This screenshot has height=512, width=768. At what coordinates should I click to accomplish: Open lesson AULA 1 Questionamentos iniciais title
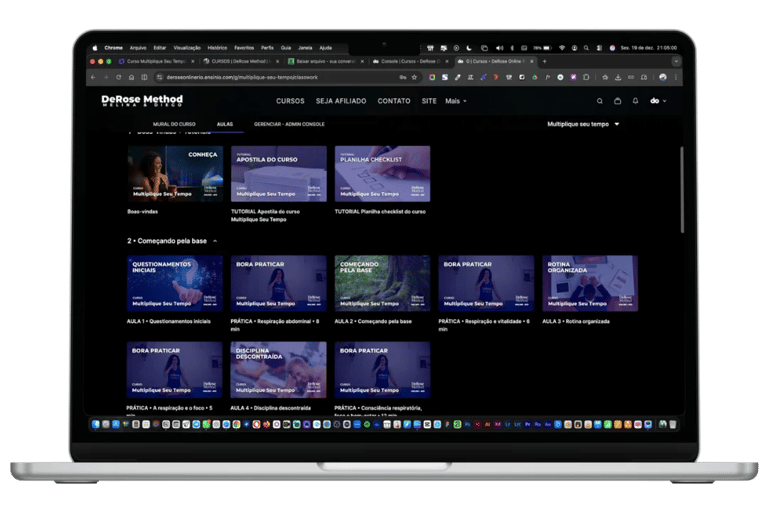click(168, 321)
